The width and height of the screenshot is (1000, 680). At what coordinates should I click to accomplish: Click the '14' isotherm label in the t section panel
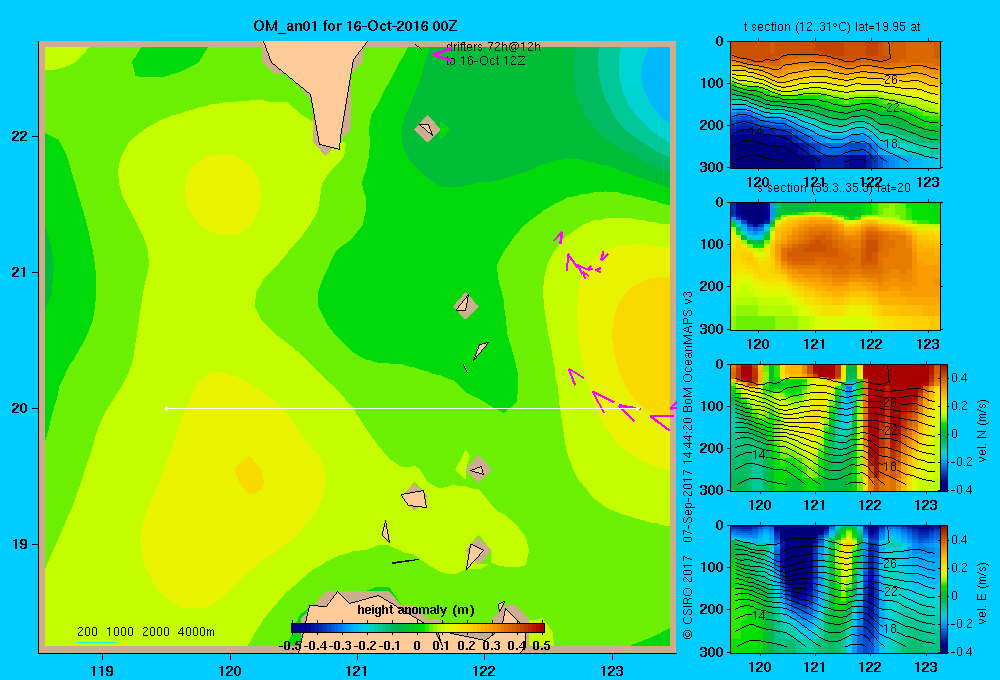pos(756,131)
